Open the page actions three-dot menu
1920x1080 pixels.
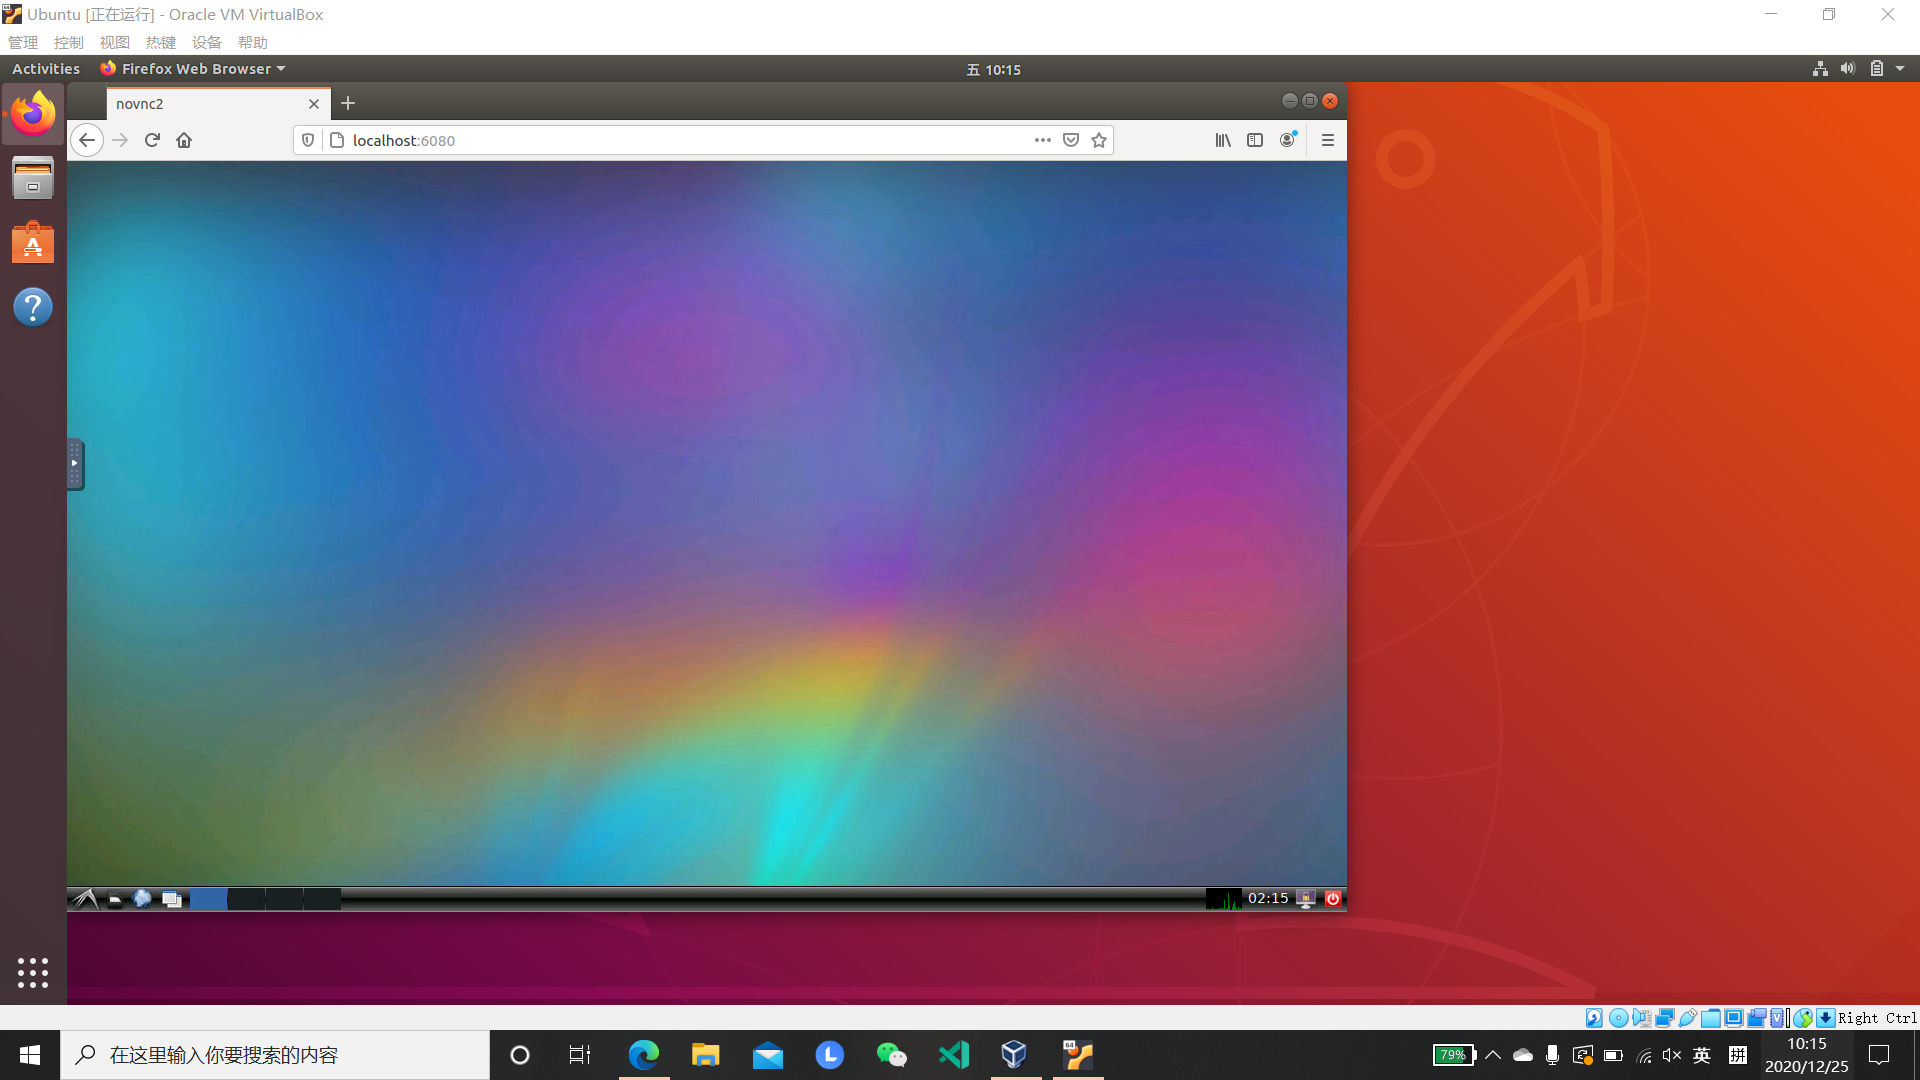[1042, 140]
